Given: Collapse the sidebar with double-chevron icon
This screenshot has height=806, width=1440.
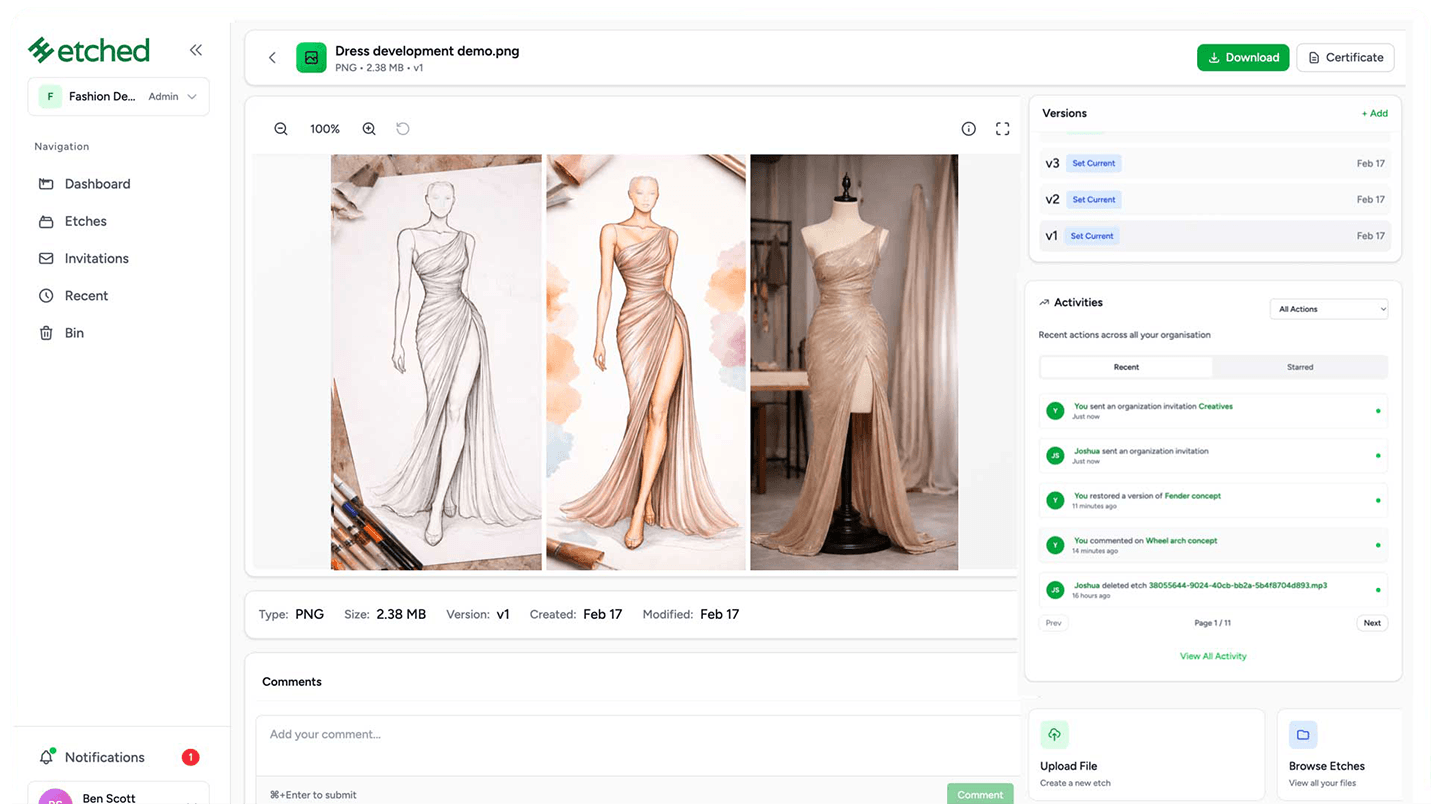Looking at the screenshot, I should 196,50.
